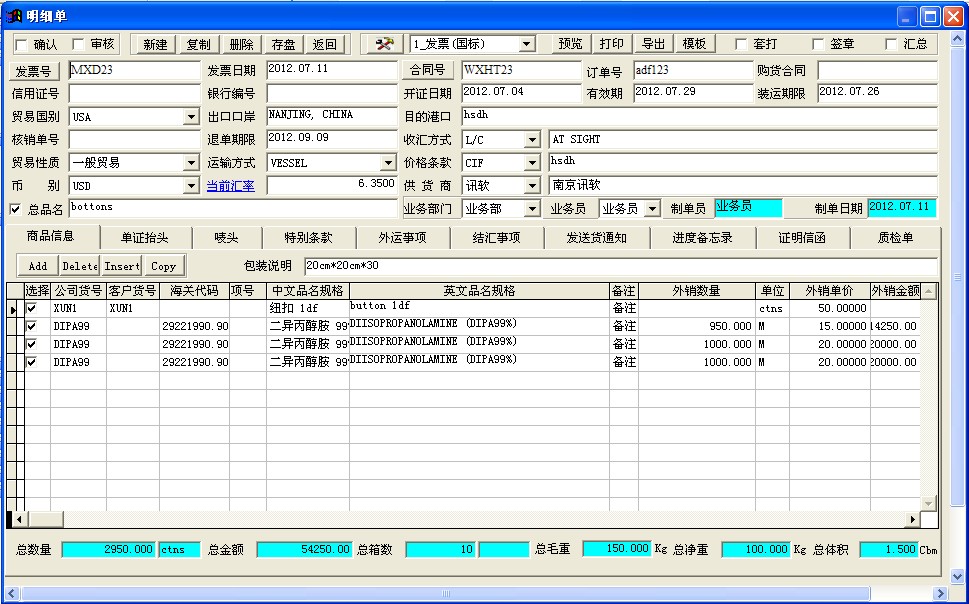Viewport: 969px width, 604px height.
Task: Uncheck the 总品名 checkbox
Action: (15, 209)
